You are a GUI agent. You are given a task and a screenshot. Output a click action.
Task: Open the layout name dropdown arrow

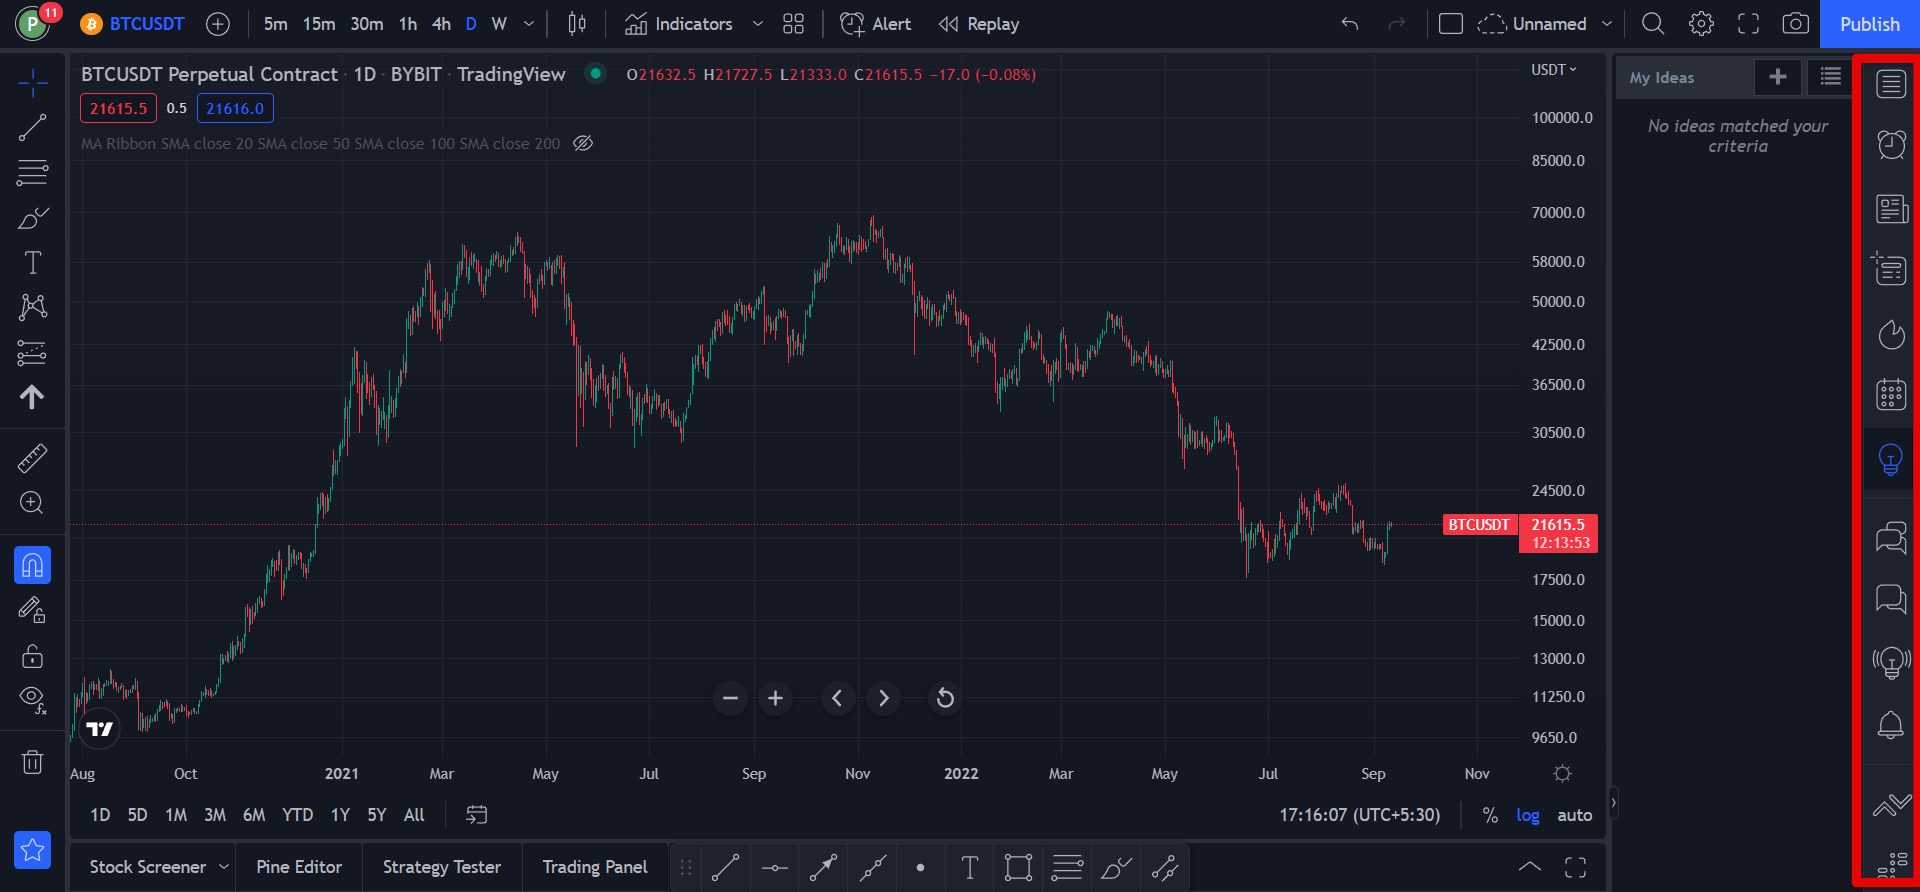(x=1607, y=24)
